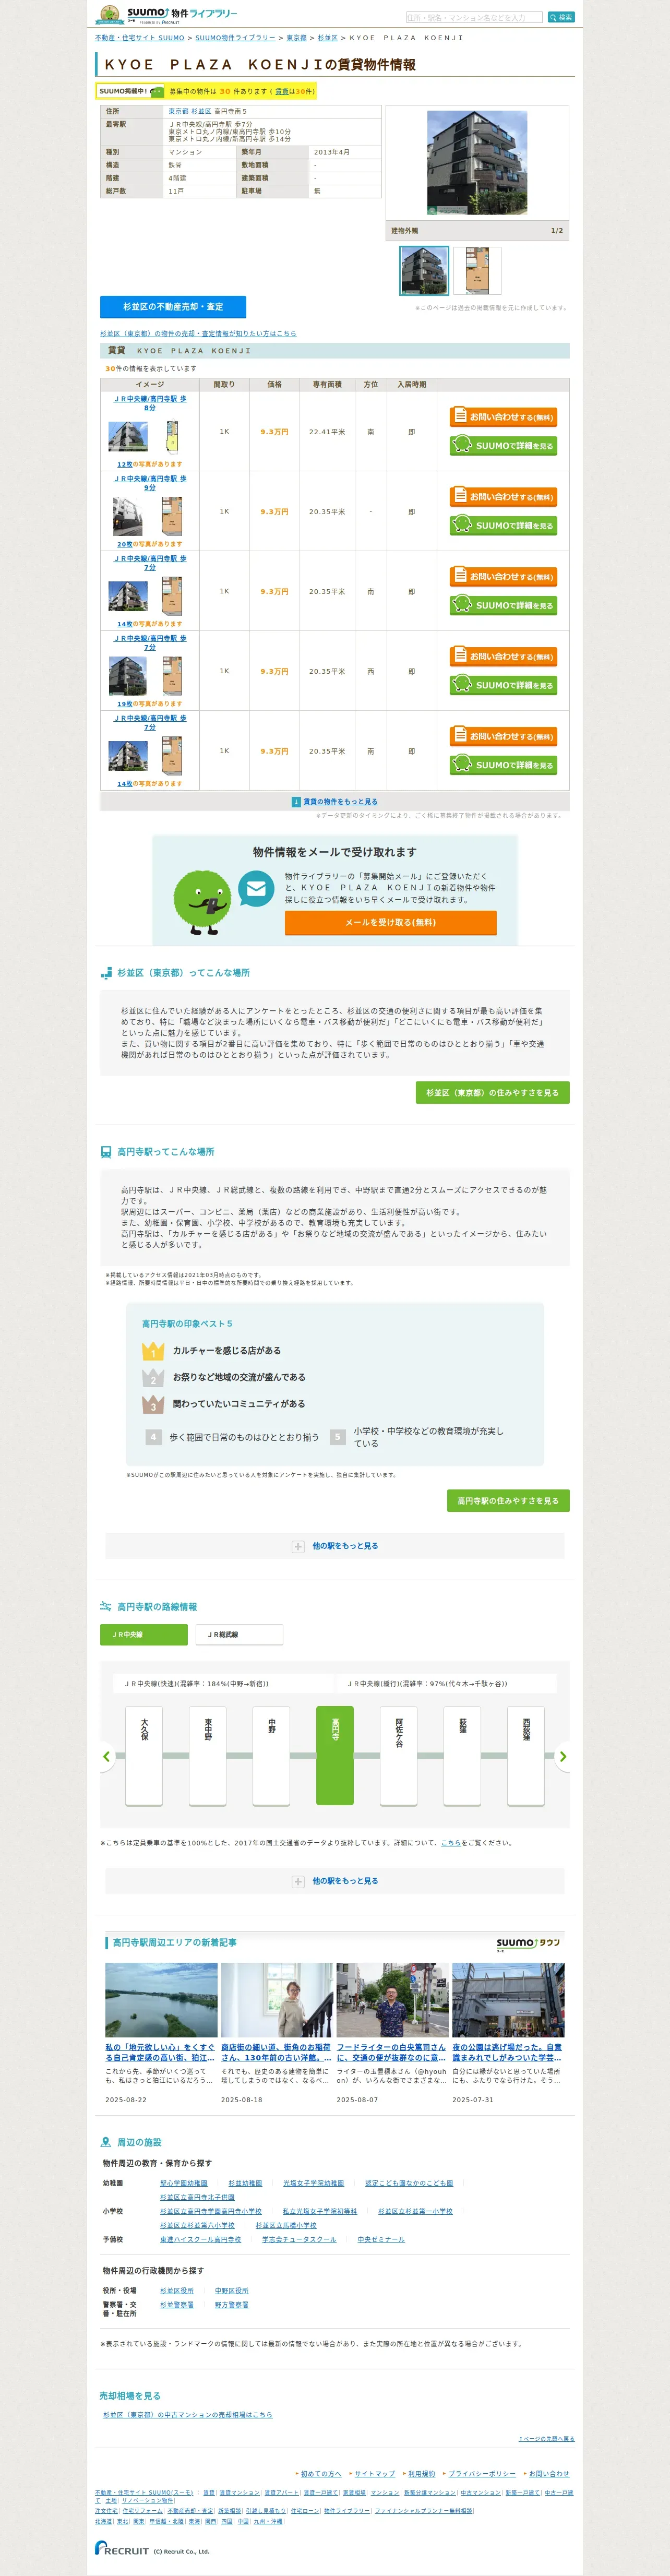Open プライバシーポリシー footer link
The image size is (670, 2576).
coord(482,2473)
